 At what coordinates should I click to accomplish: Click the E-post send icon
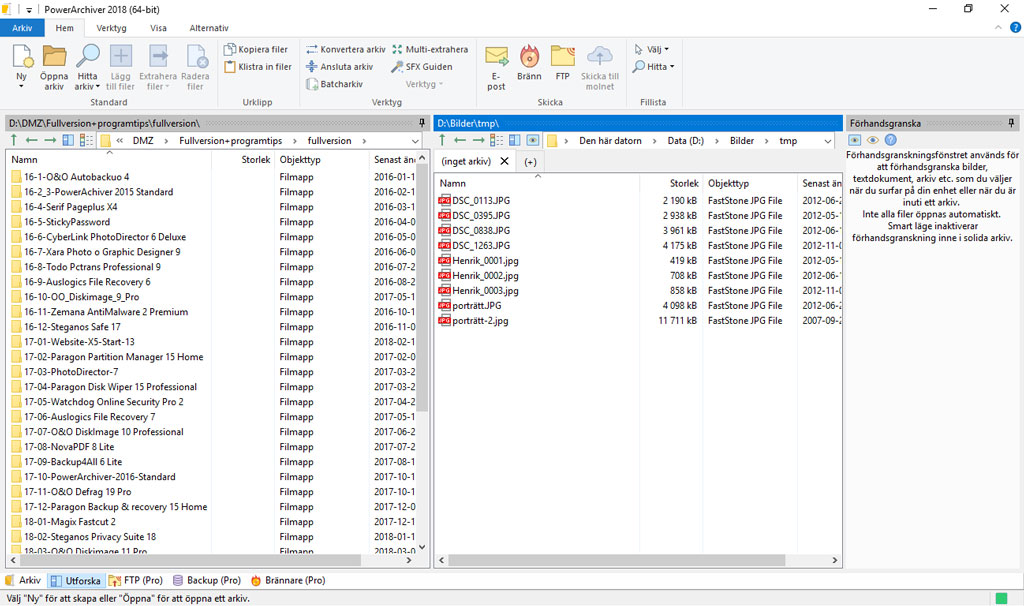496,57
